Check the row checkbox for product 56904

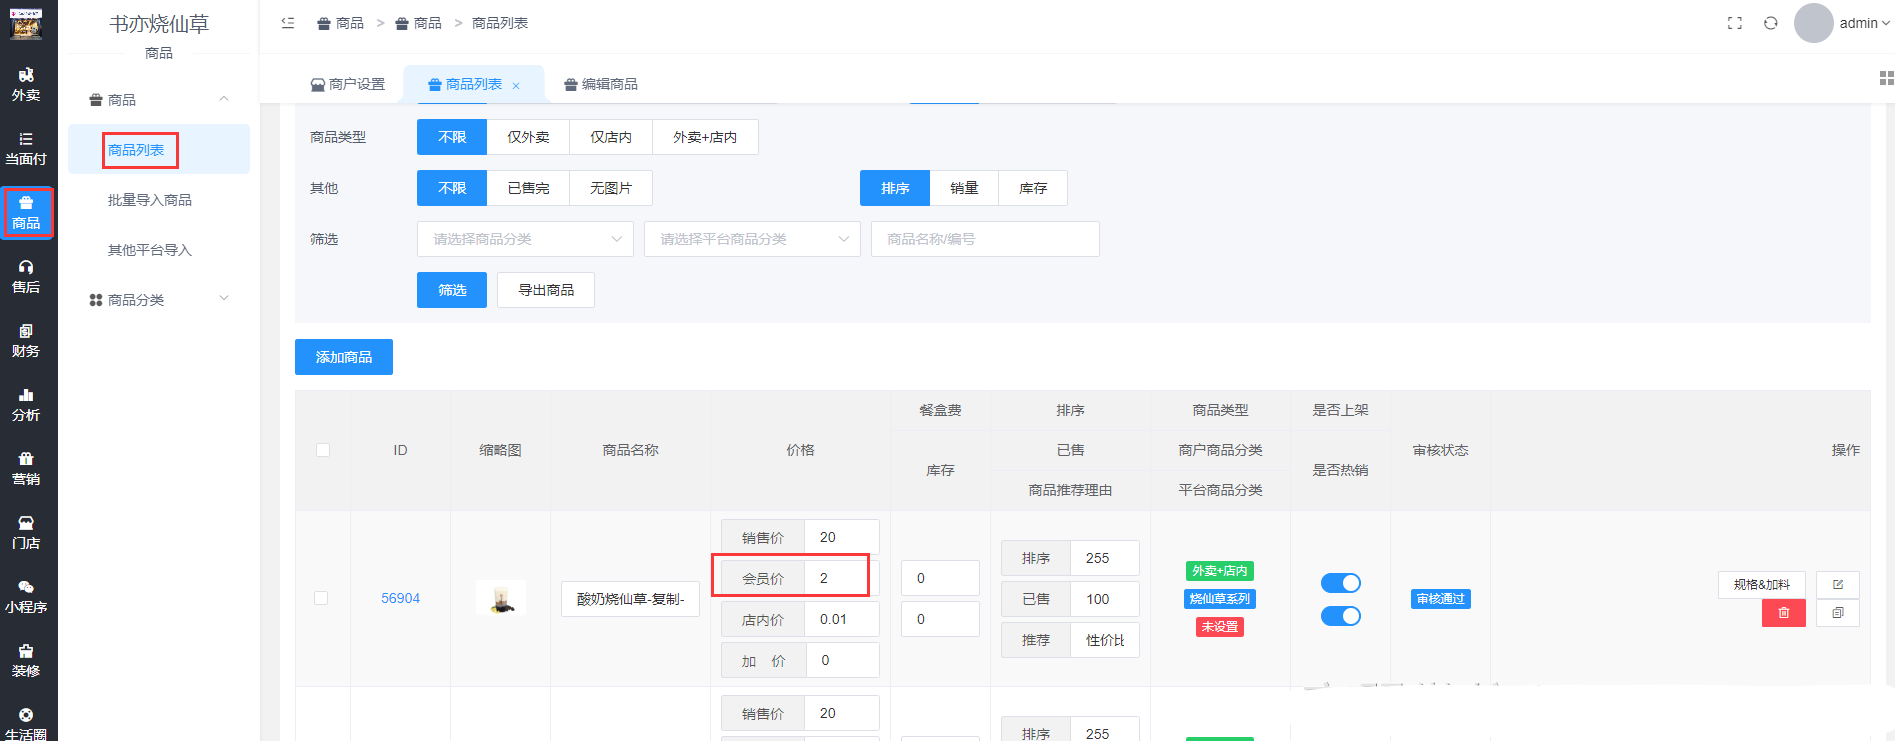[x=321, y=598]
